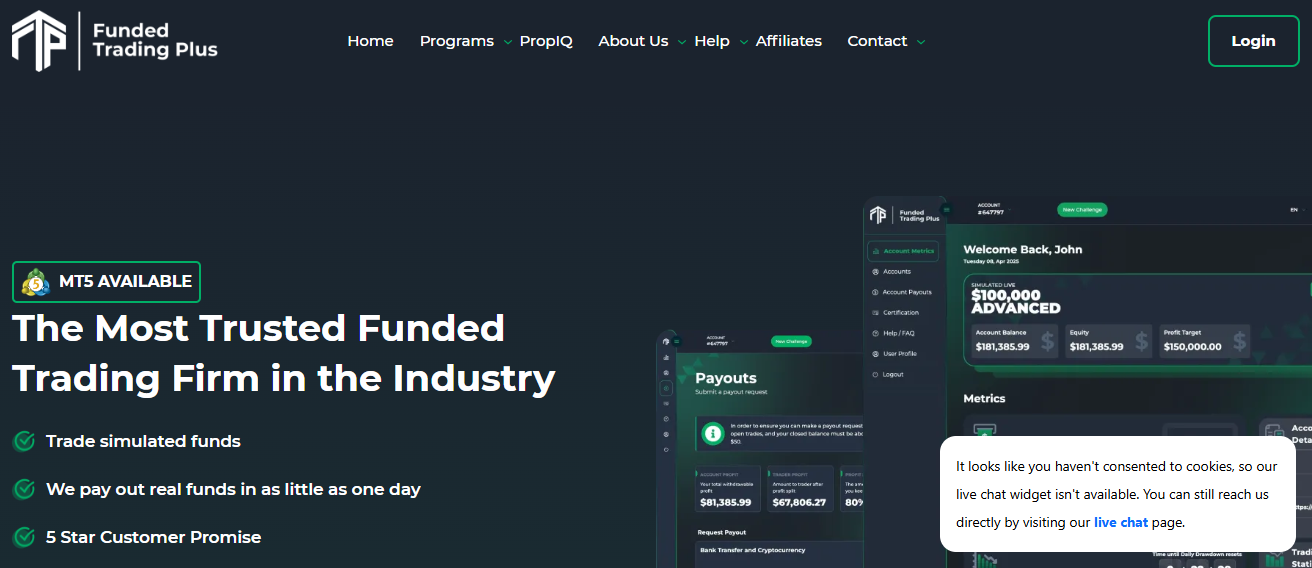Click the New Challenge button in dashboard preview
This screenshot has width=1312, height=568.
point(1082,210)
